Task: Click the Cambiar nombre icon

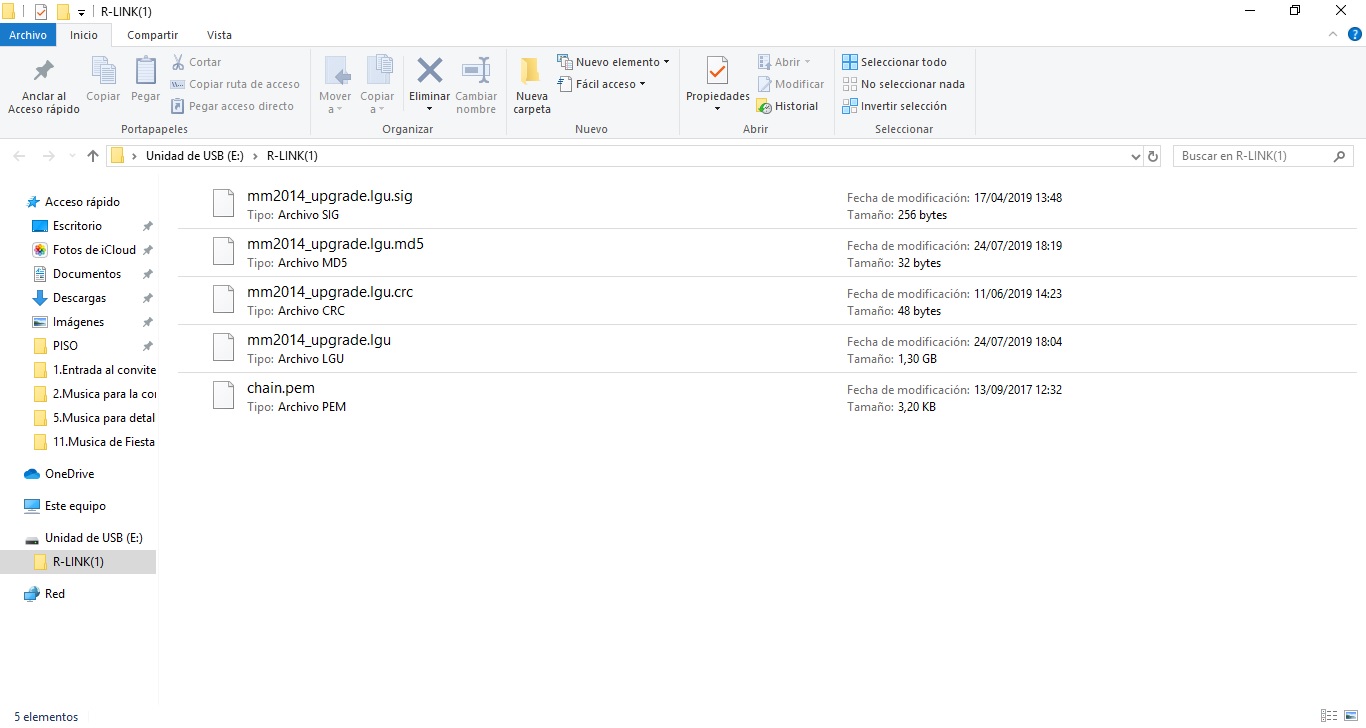Action: coord(476,72)
